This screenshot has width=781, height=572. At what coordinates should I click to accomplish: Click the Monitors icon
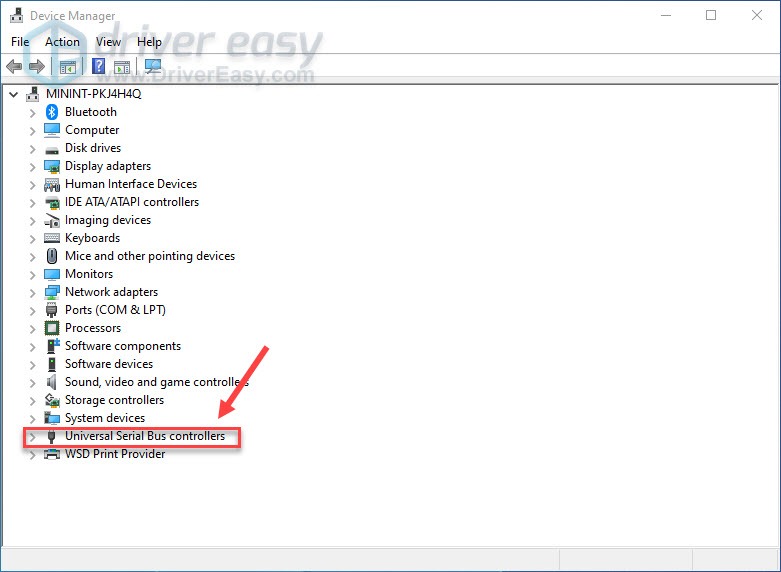coord(52,274)
